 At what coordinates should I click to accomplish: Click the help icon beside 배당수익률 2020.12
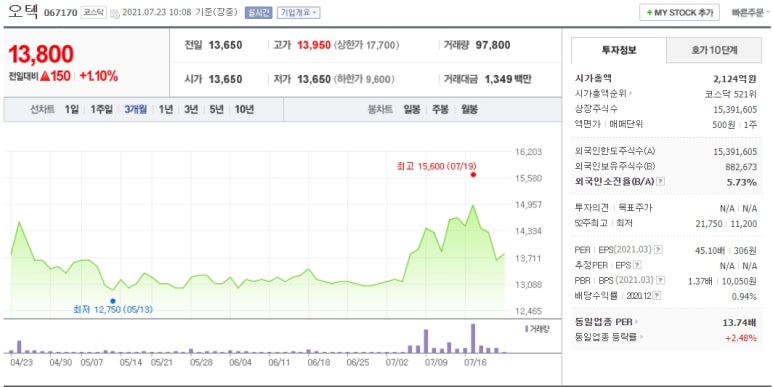(657, 296)
